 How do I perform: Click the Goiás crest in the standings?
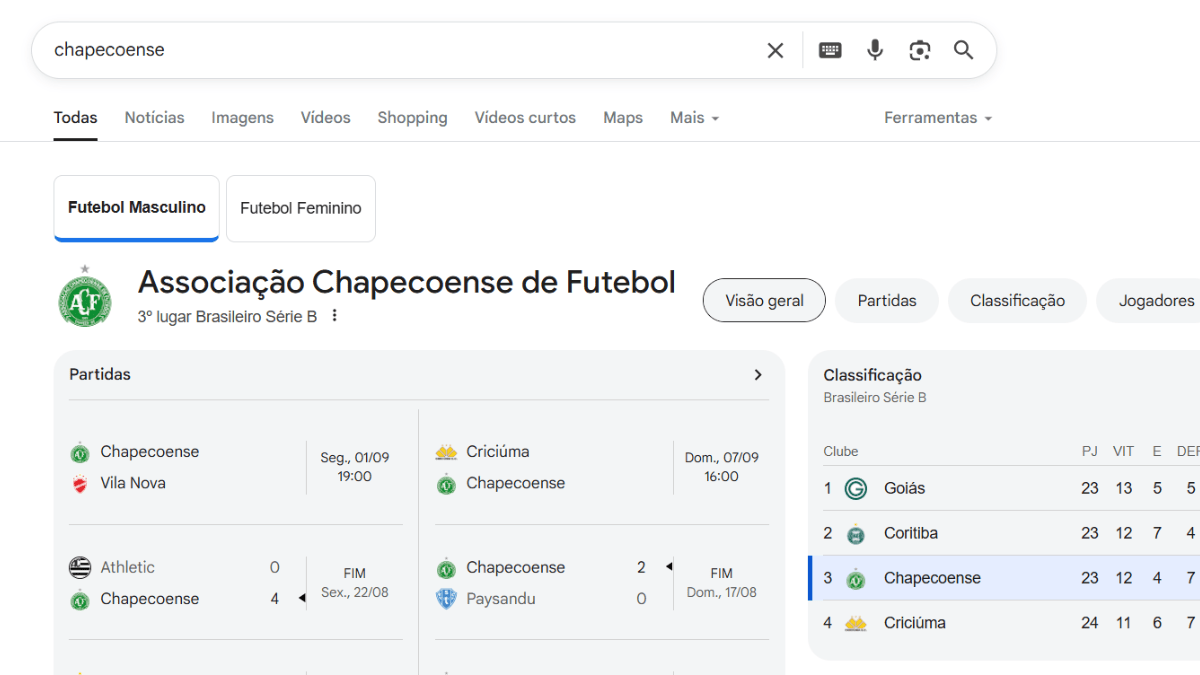pos(855,488)
